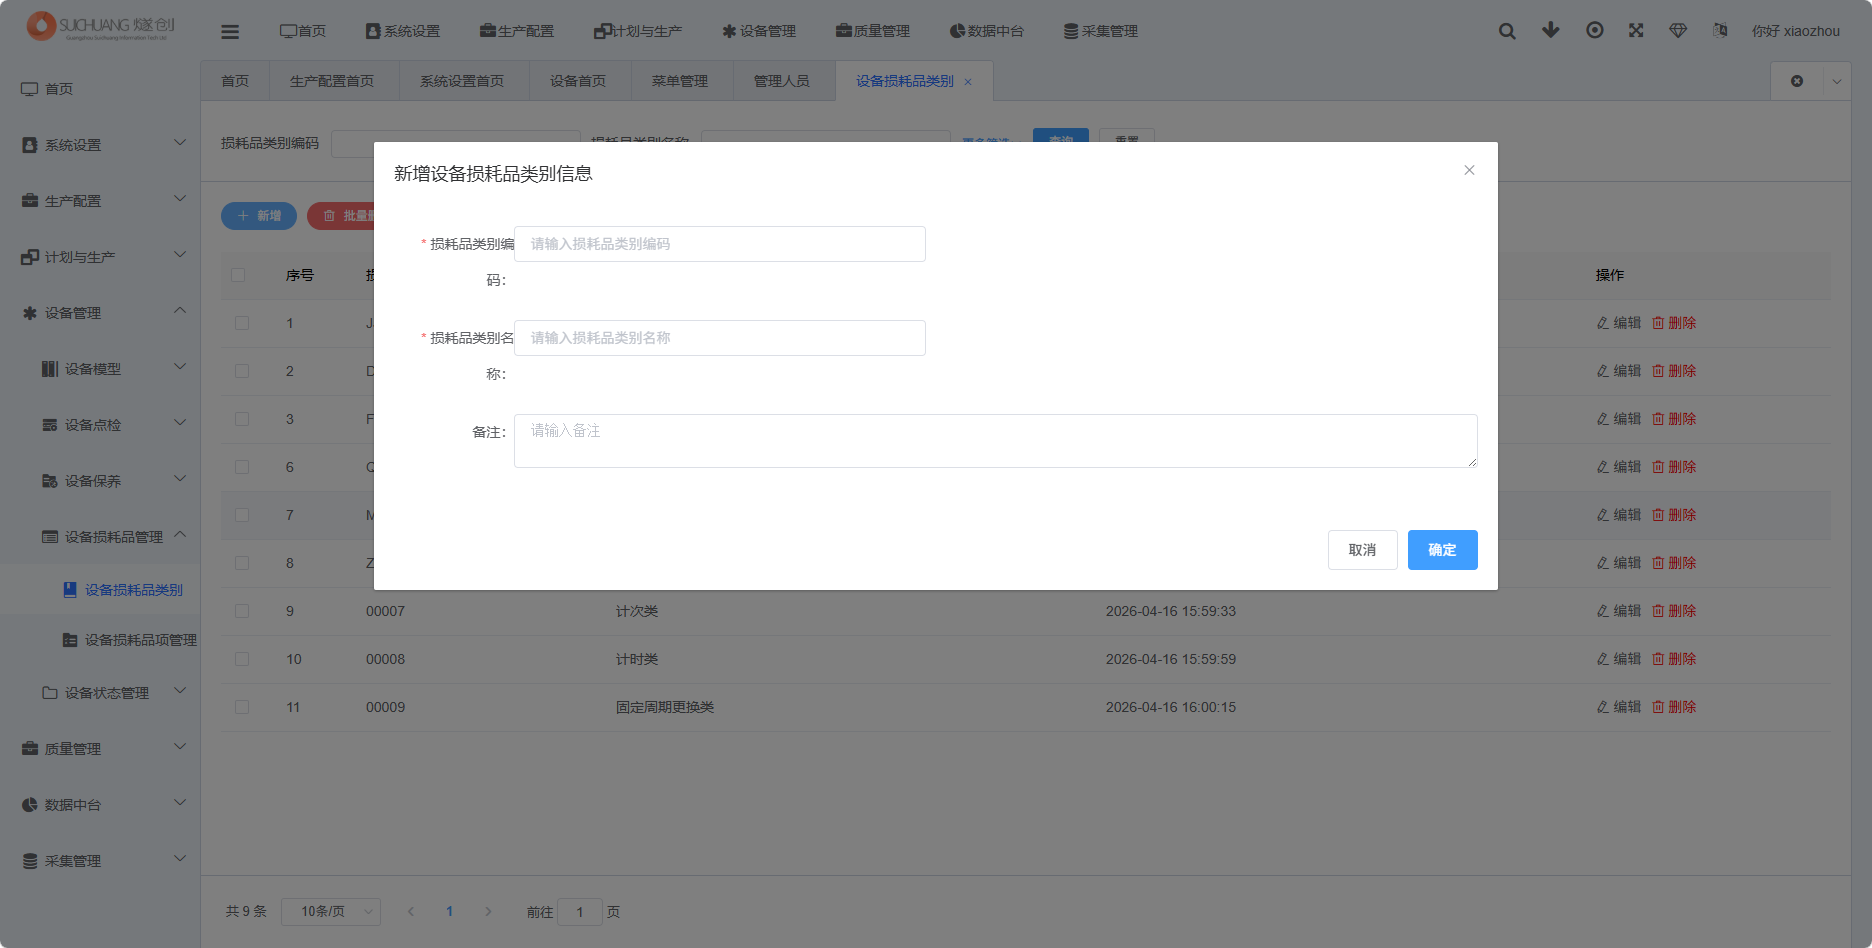
Task: Check the row 10 checkbox
Action: click(242, 659)
